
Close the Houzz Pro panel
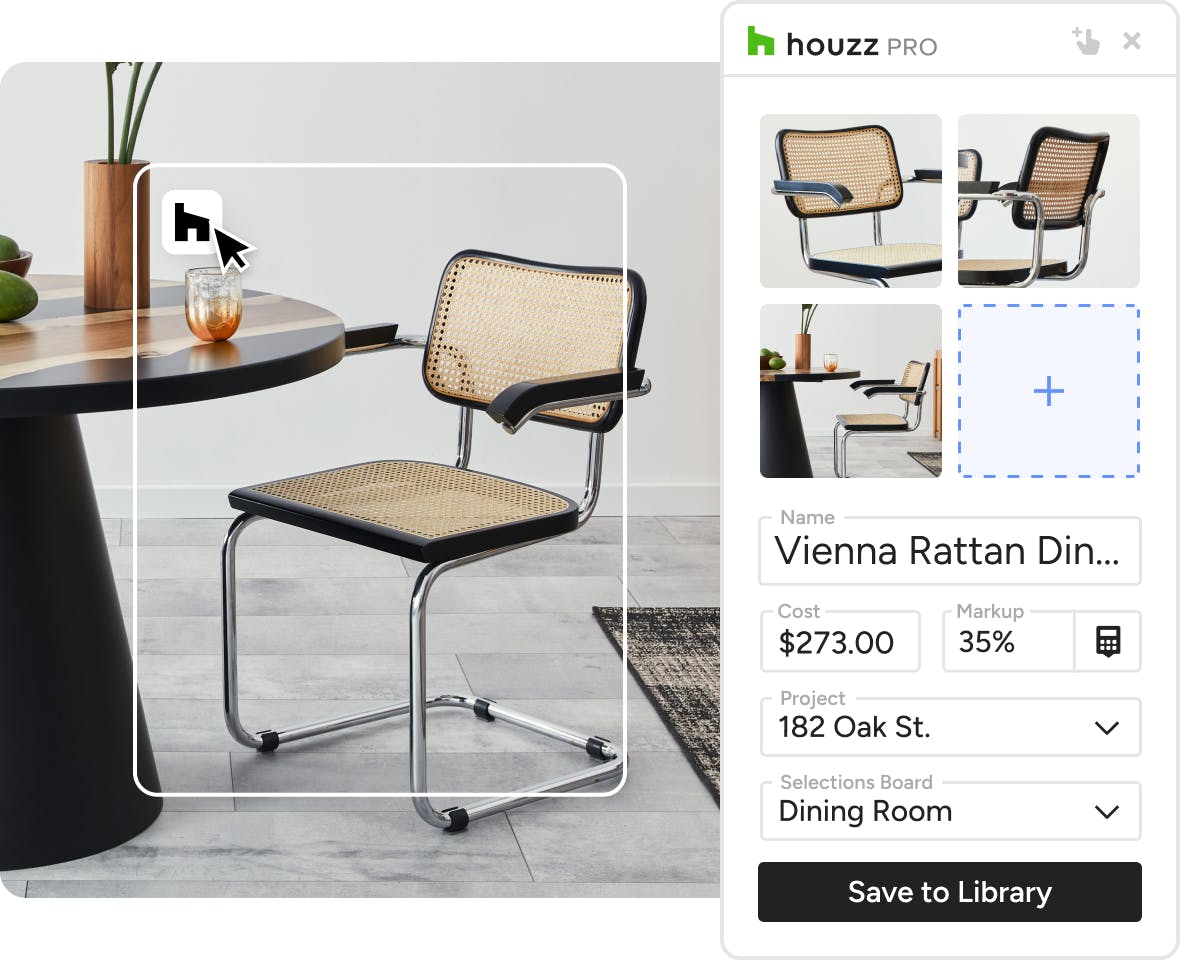coord(1132,41)
